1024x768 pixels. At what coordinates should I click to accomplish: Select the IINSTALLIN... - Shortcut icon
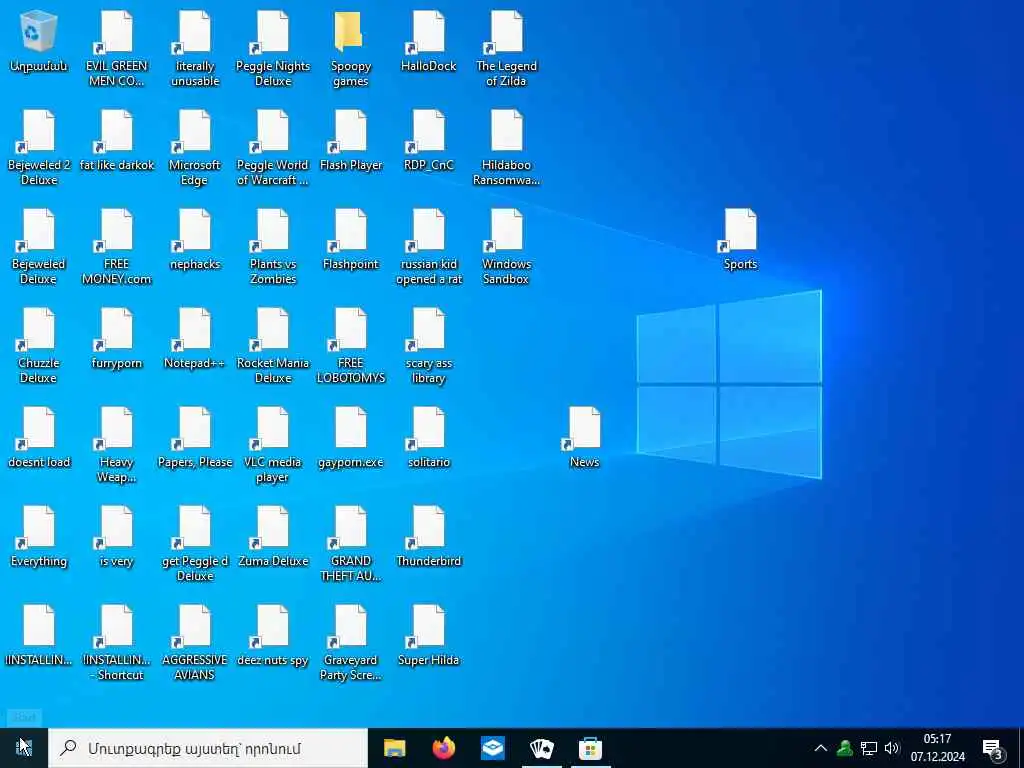(117, 643)
